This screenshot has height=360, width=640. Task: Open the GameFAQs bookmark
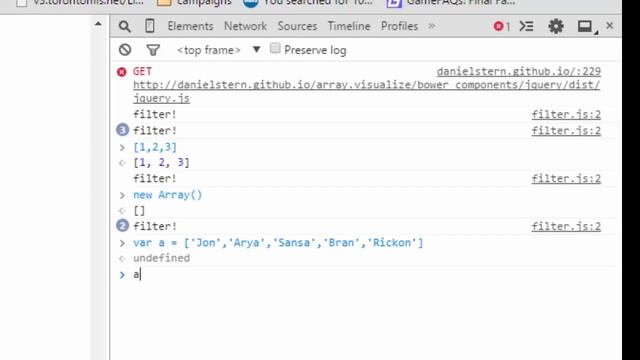pyautogui.click(x=451, y=2)
